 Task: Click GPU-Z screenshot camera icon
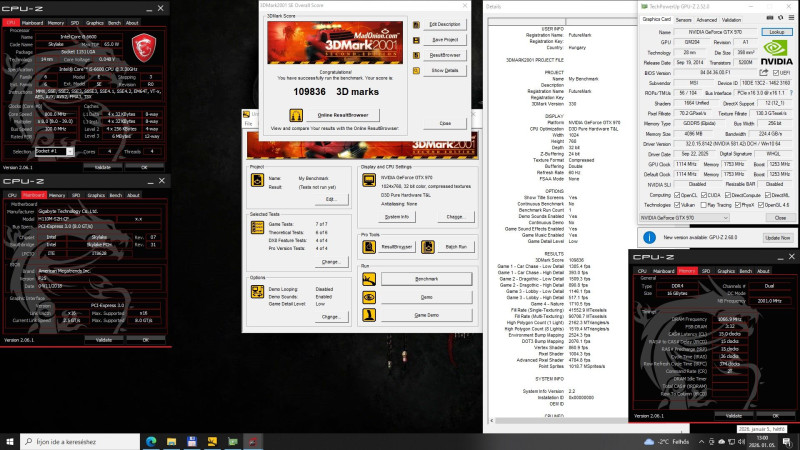point(770,18)
